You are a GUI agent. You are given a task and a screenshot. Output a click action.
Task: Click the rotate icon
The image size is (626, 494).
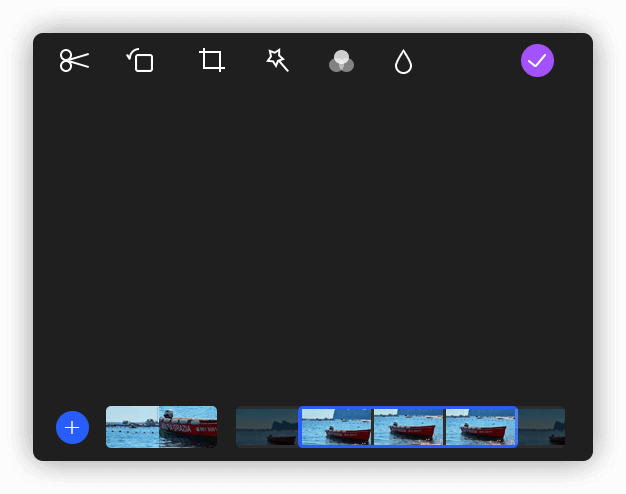coord(140,61)
